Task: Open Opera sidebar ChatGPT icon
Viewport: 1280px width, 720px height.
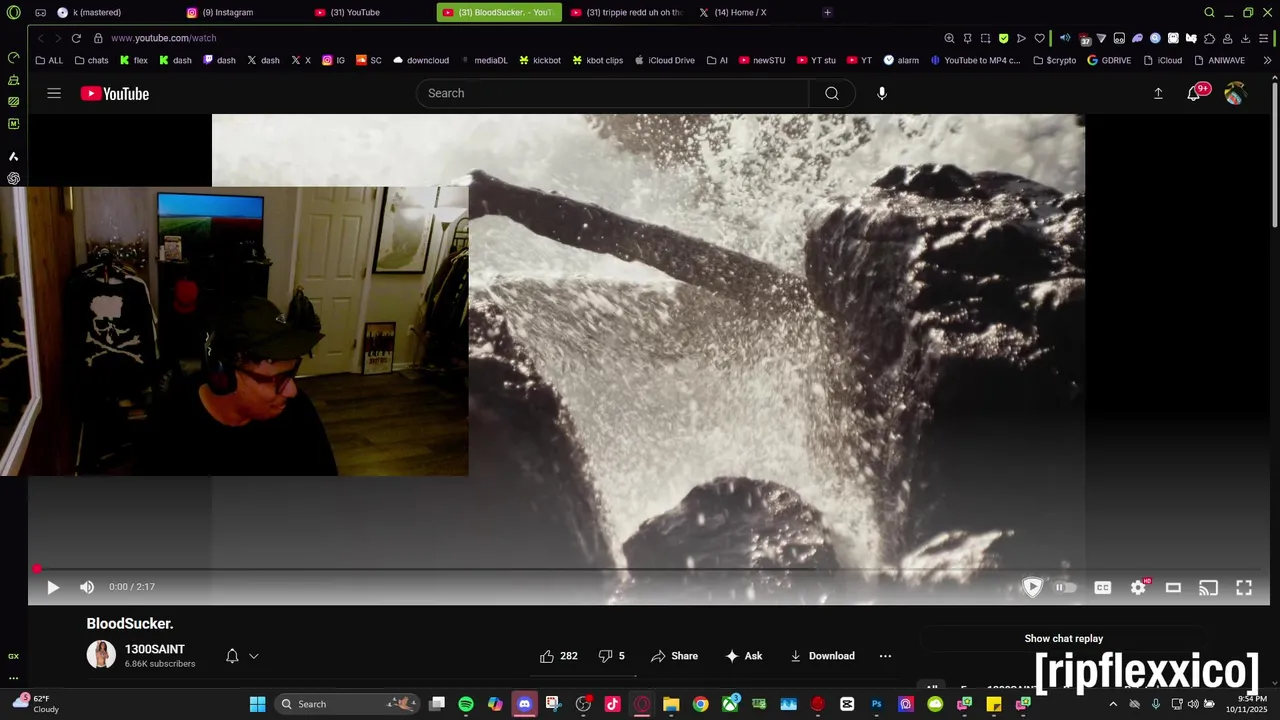Action: tap(13, 179)
